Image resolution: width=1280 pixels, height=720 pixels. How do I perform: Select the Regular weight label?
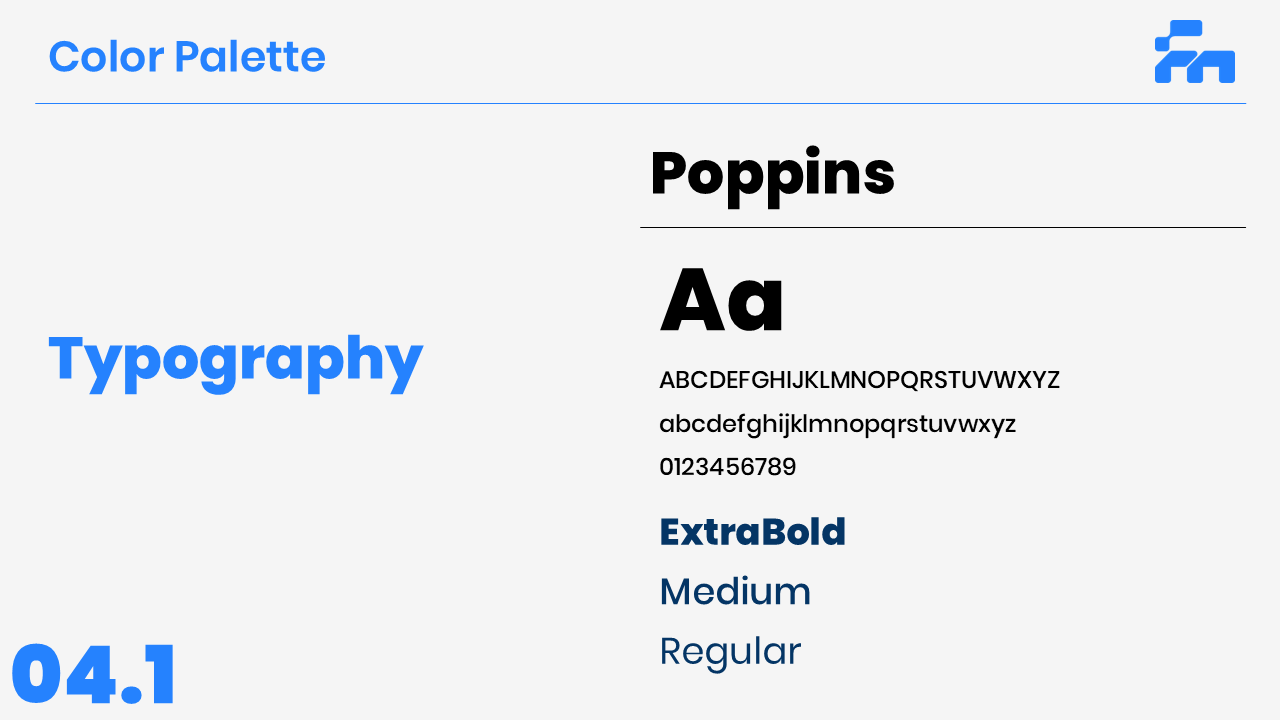730,652
